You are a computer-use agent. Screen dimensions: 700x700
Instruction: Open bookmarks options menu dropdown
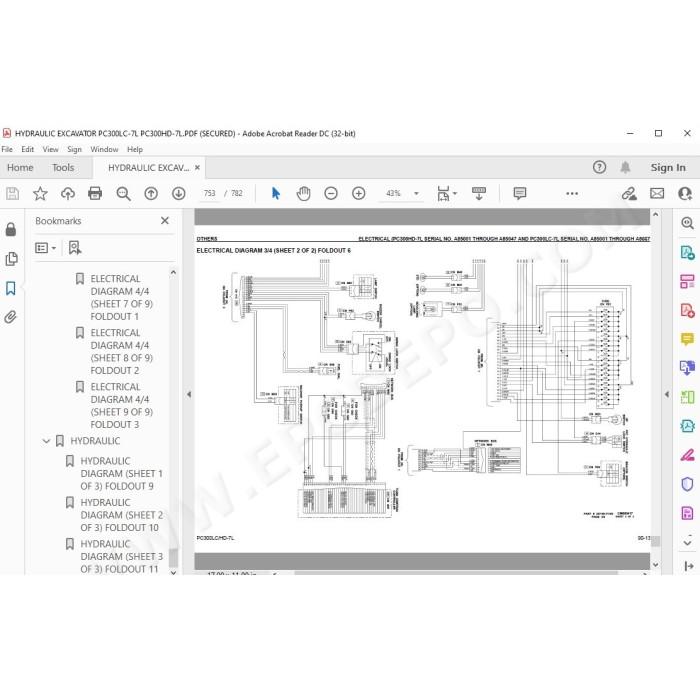click(x=46, y=248)
